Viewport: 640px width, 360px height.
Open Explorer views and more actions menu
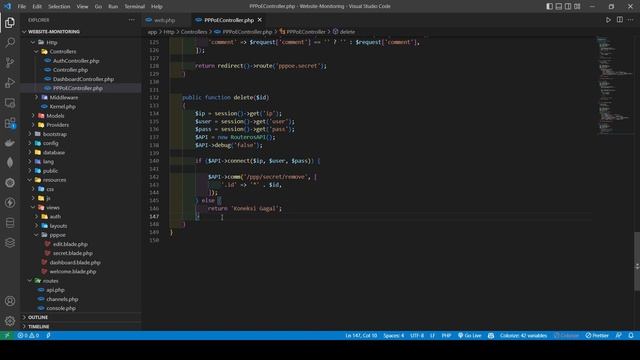coord(131,20)
